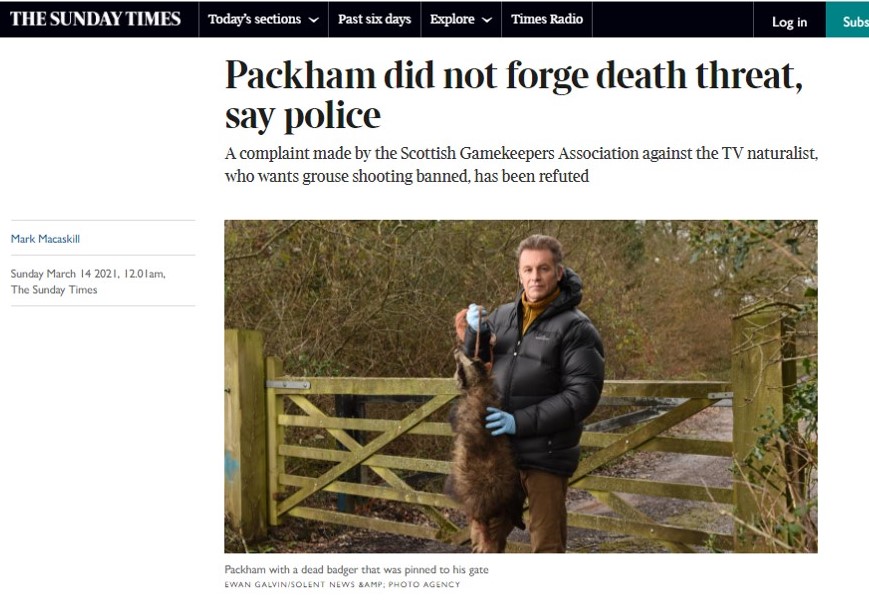Image resolution: width=869 pixels, height=605 pixels.
Task: Open author Mark Macaskill's page
Action: coord(45,239)
